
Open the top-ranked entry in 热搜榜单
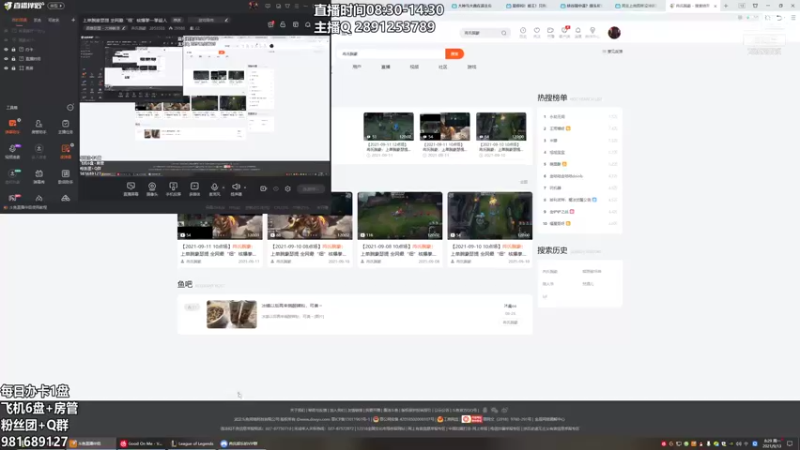click(x=557, y=117)
